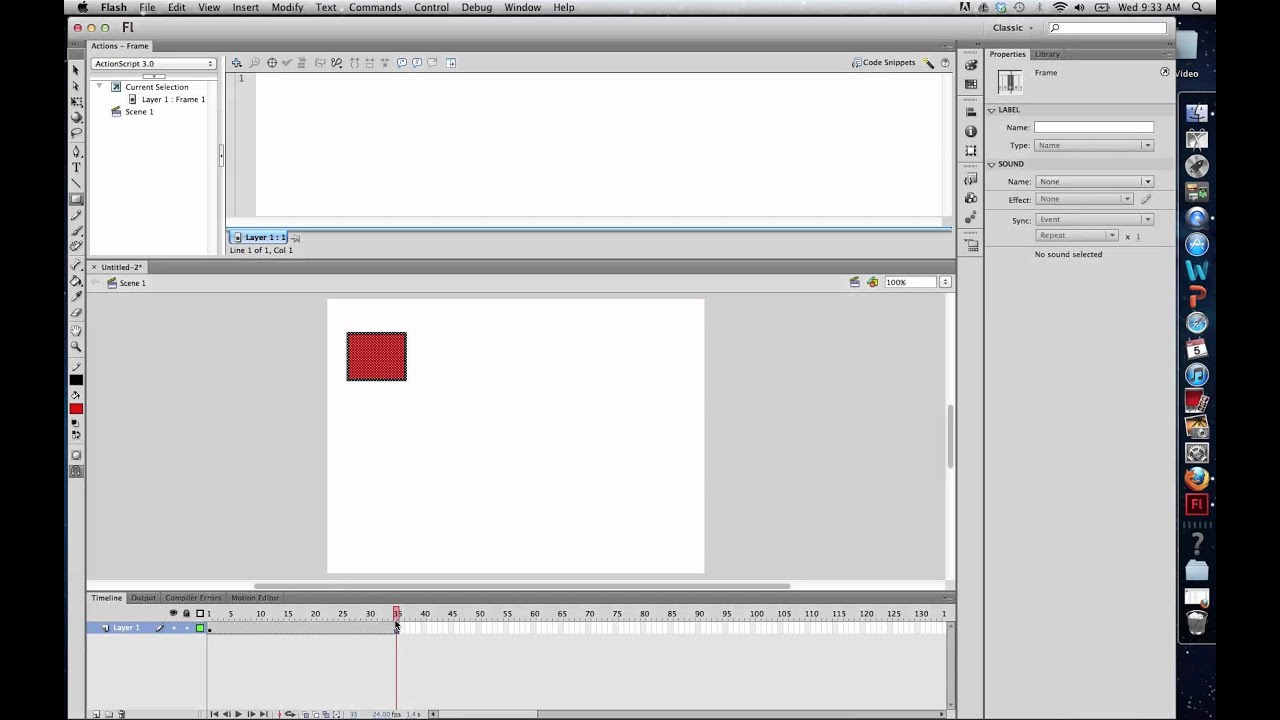Screen dimensions: 1280x720
Task: Toggle Layer 1 green outline square
Action: point(200,628)
